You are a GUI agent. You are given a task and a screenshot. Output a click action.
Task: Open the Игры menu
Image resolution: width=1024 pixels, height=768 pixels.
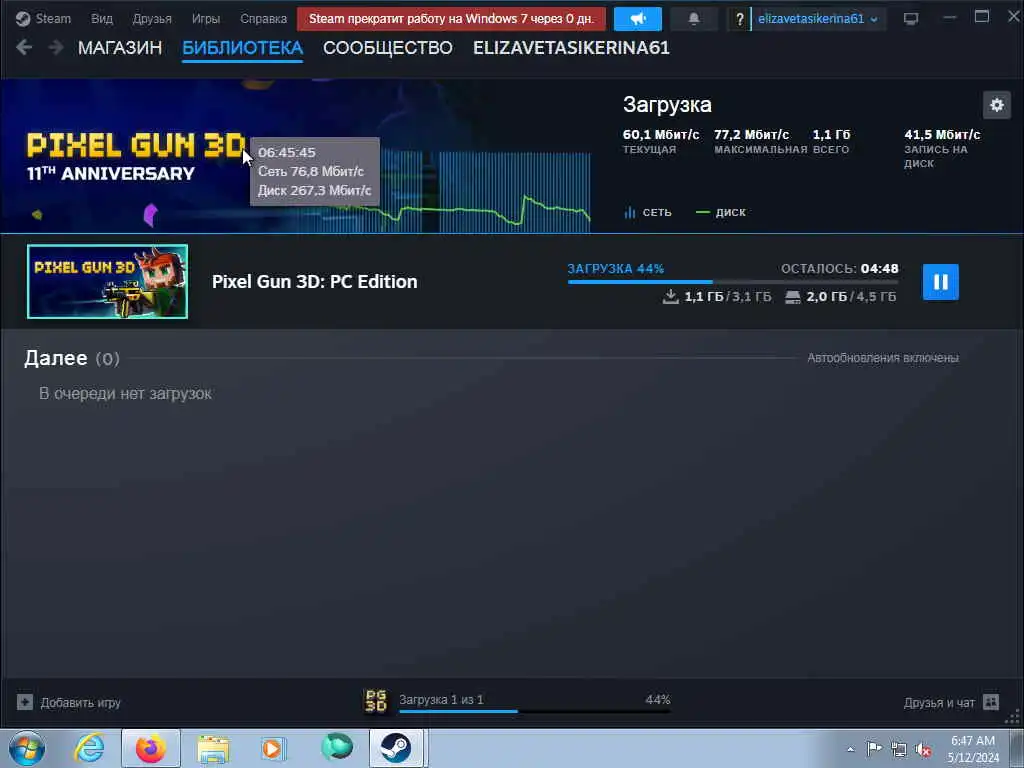(206, 18)
